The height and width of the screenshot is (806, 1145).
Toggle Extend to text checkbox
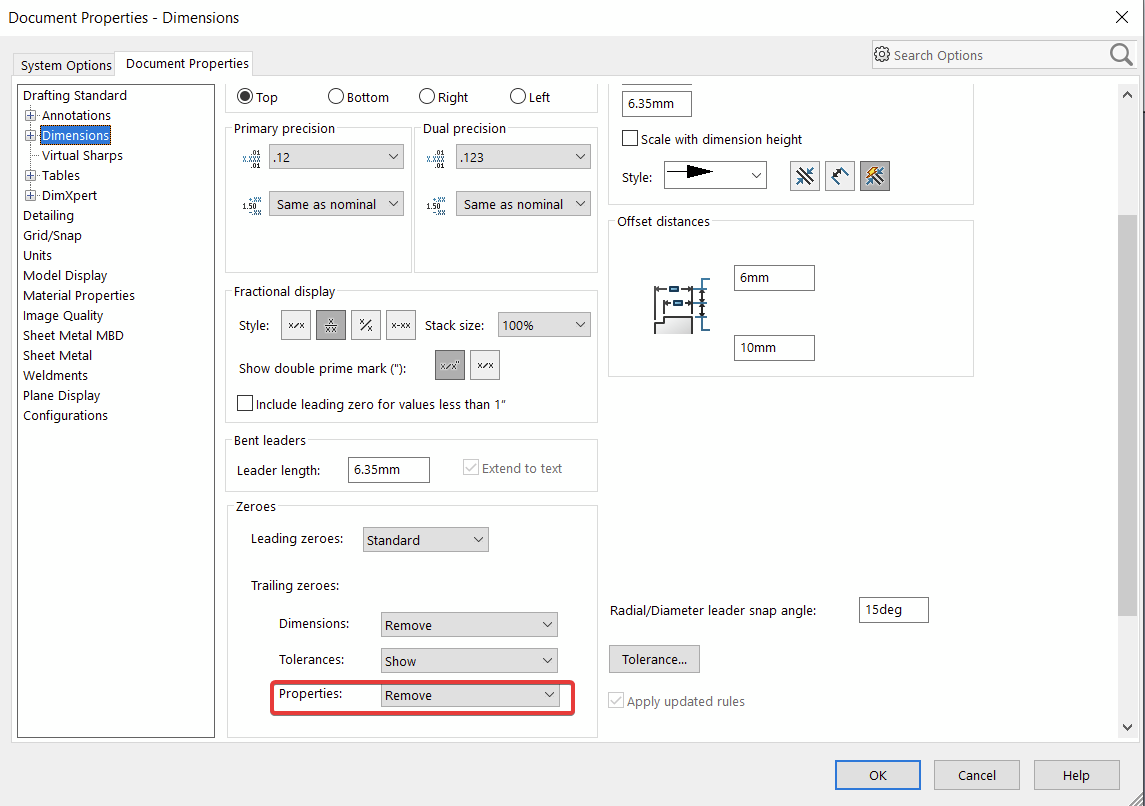click(471, 467)
